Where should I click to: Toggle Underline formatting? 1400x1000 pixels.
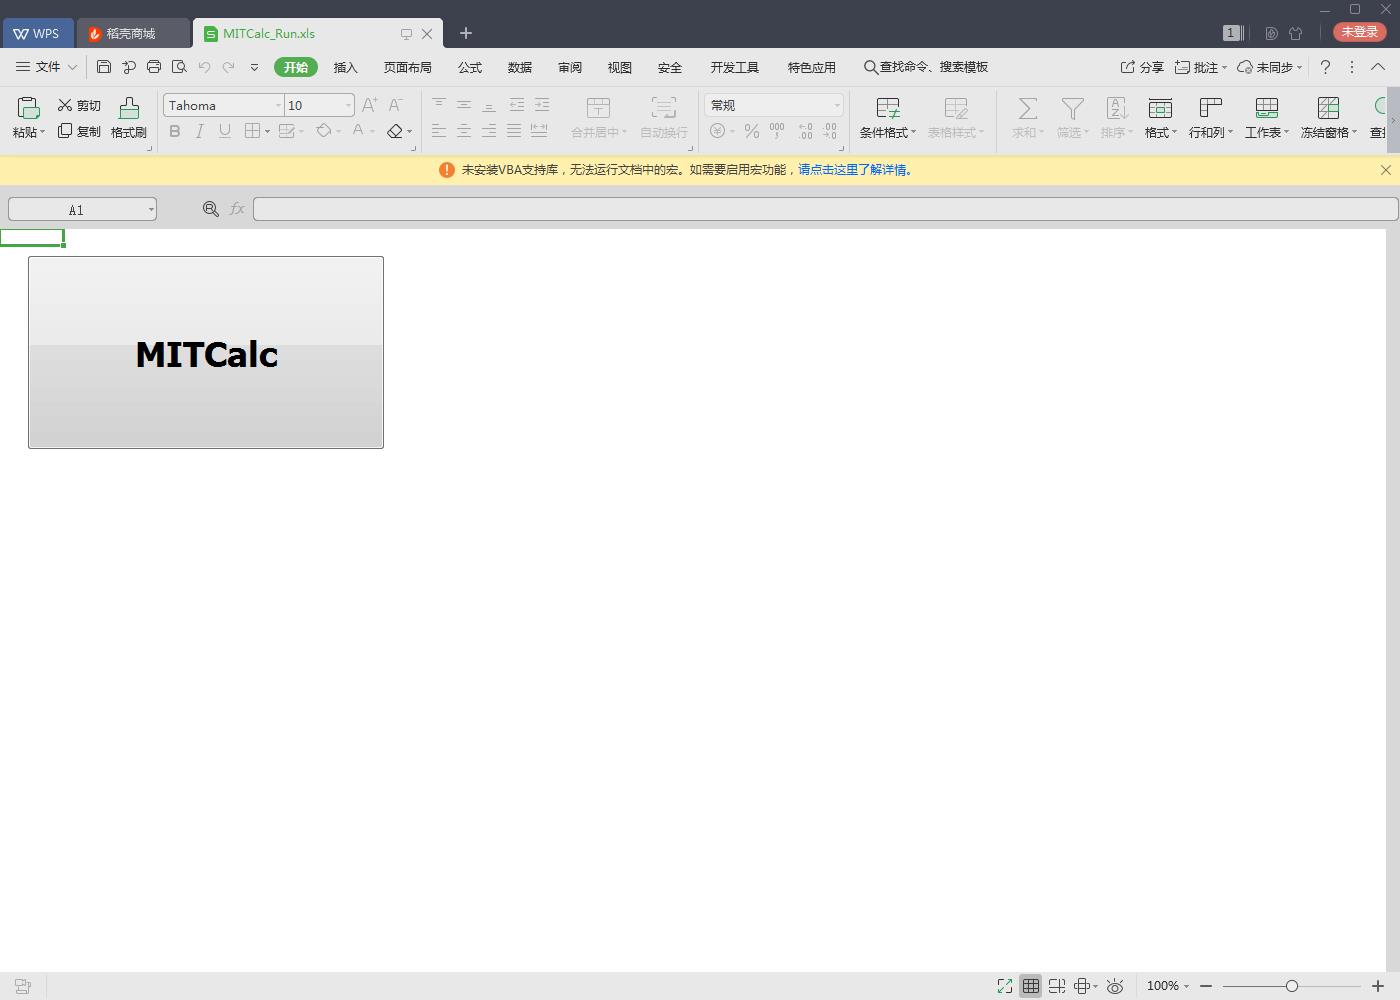225,131
